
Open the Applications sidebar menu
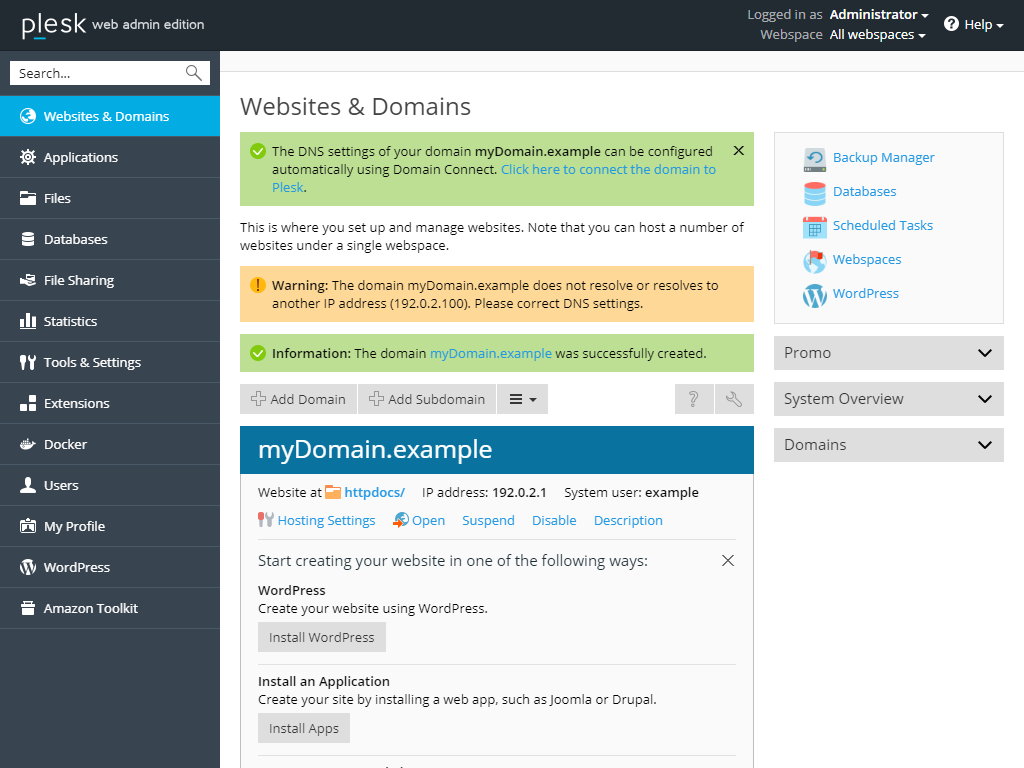[30, 157]
